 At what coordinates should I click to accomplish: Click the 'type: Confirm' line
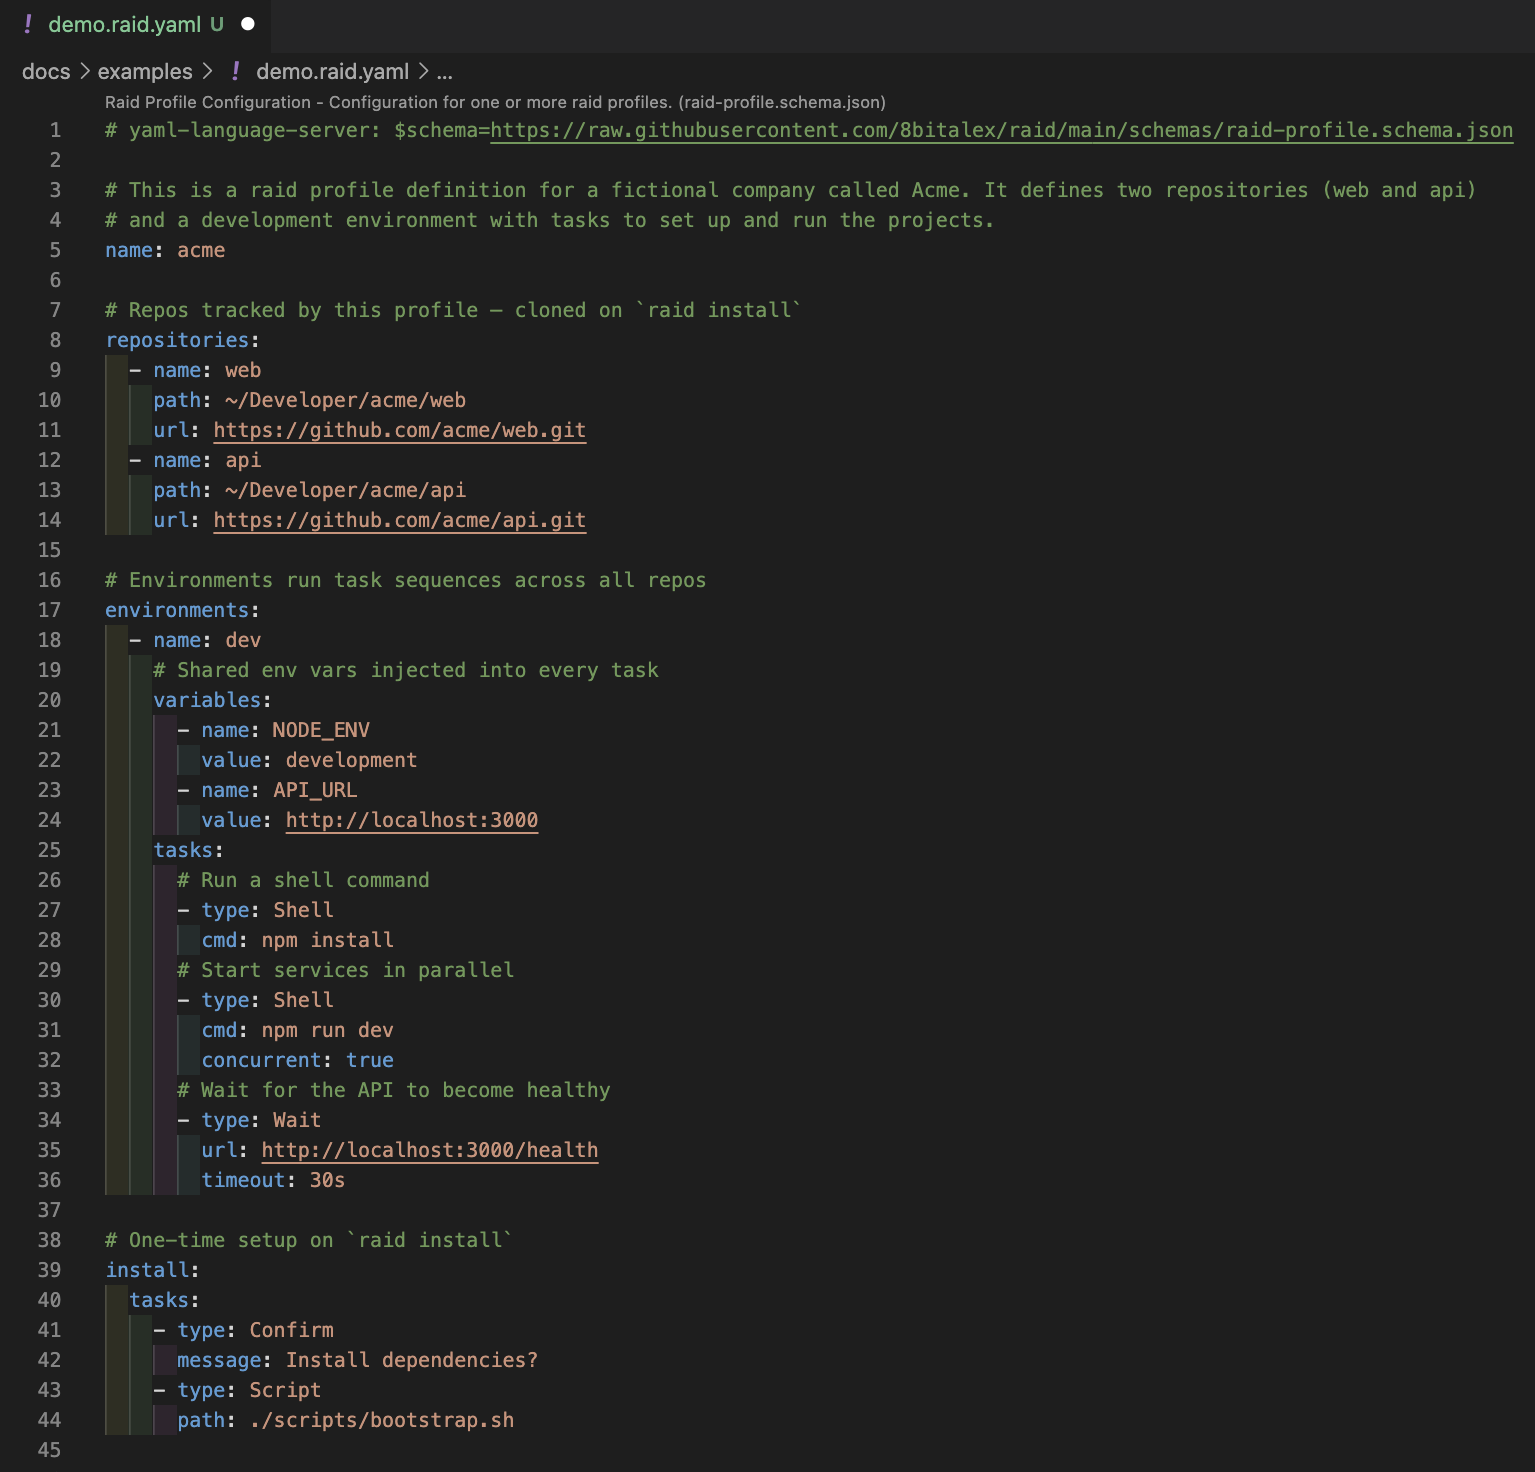point(243,1331)
